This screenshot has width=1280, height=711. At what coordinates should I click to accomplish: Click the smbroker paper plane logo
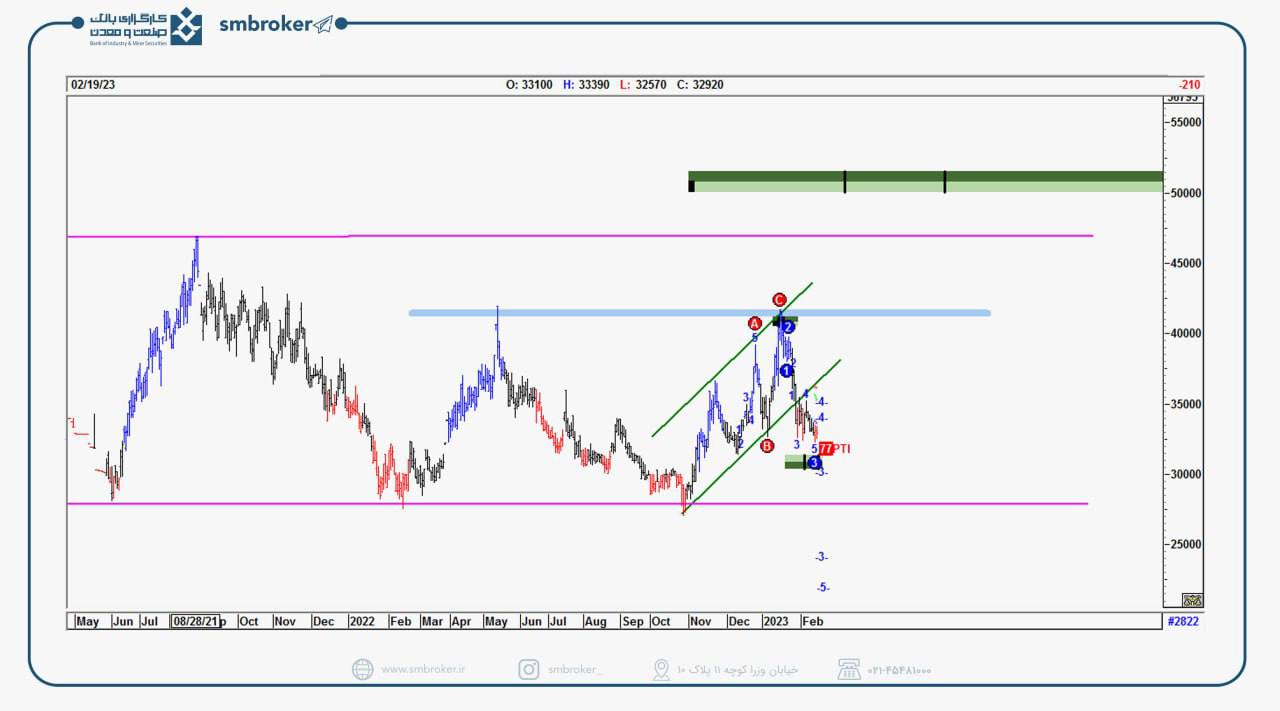tap(323, 25)
